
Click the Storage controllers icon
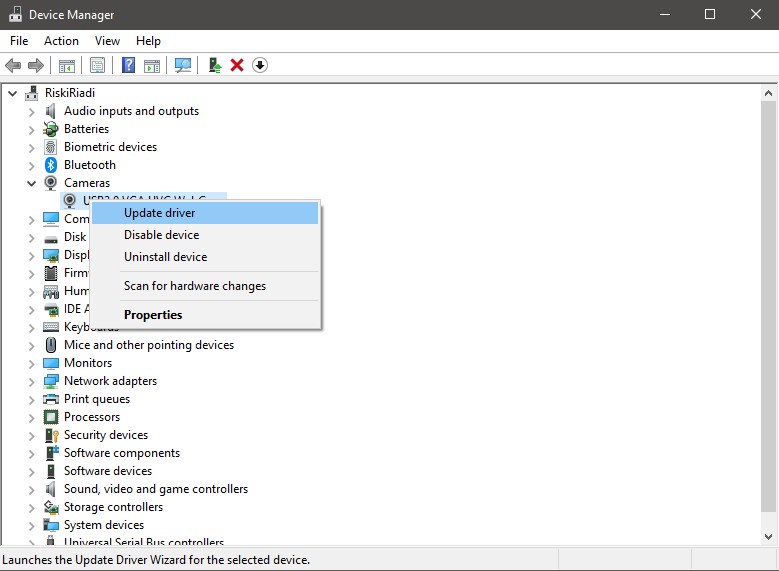[51, 507]
